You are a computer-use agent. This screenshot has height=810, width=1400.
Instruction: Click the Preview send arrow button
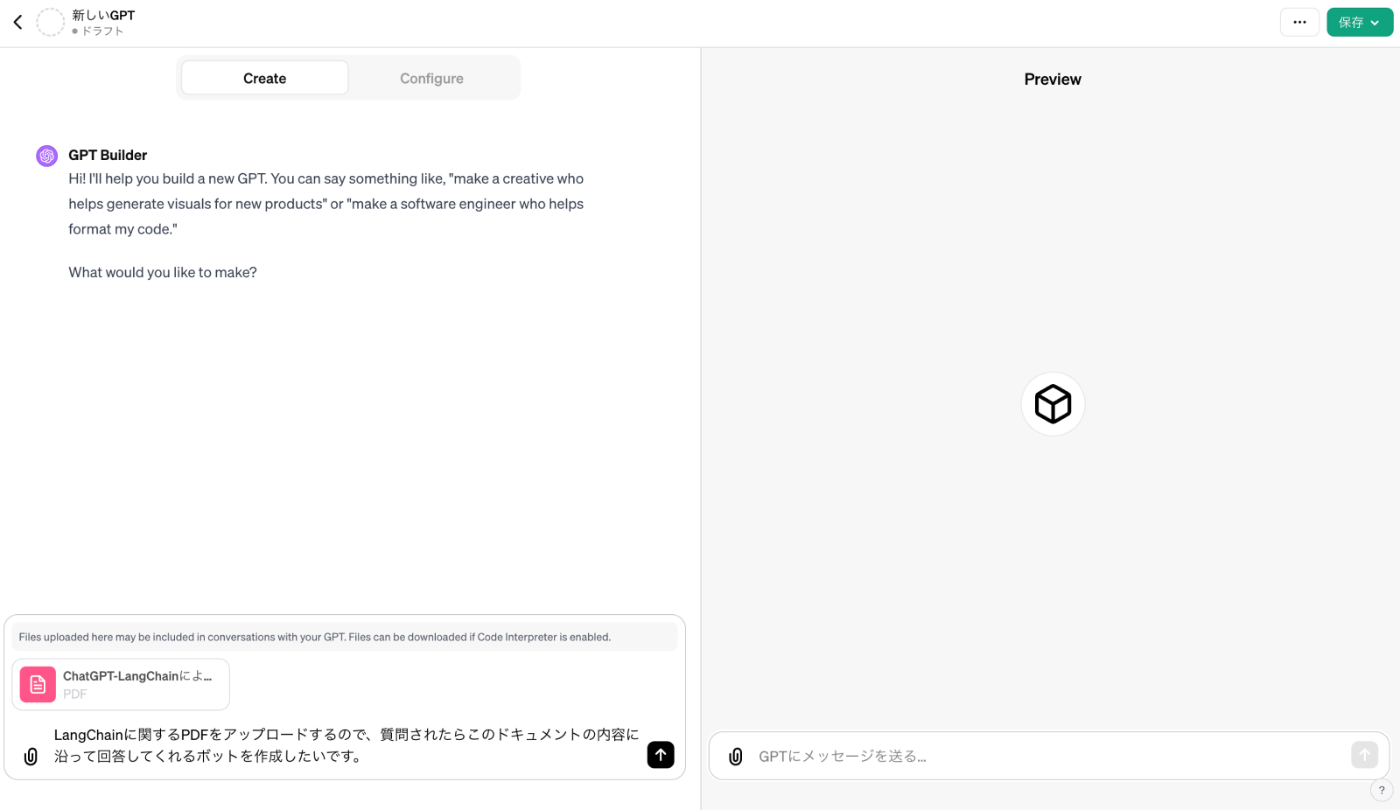1364,755
